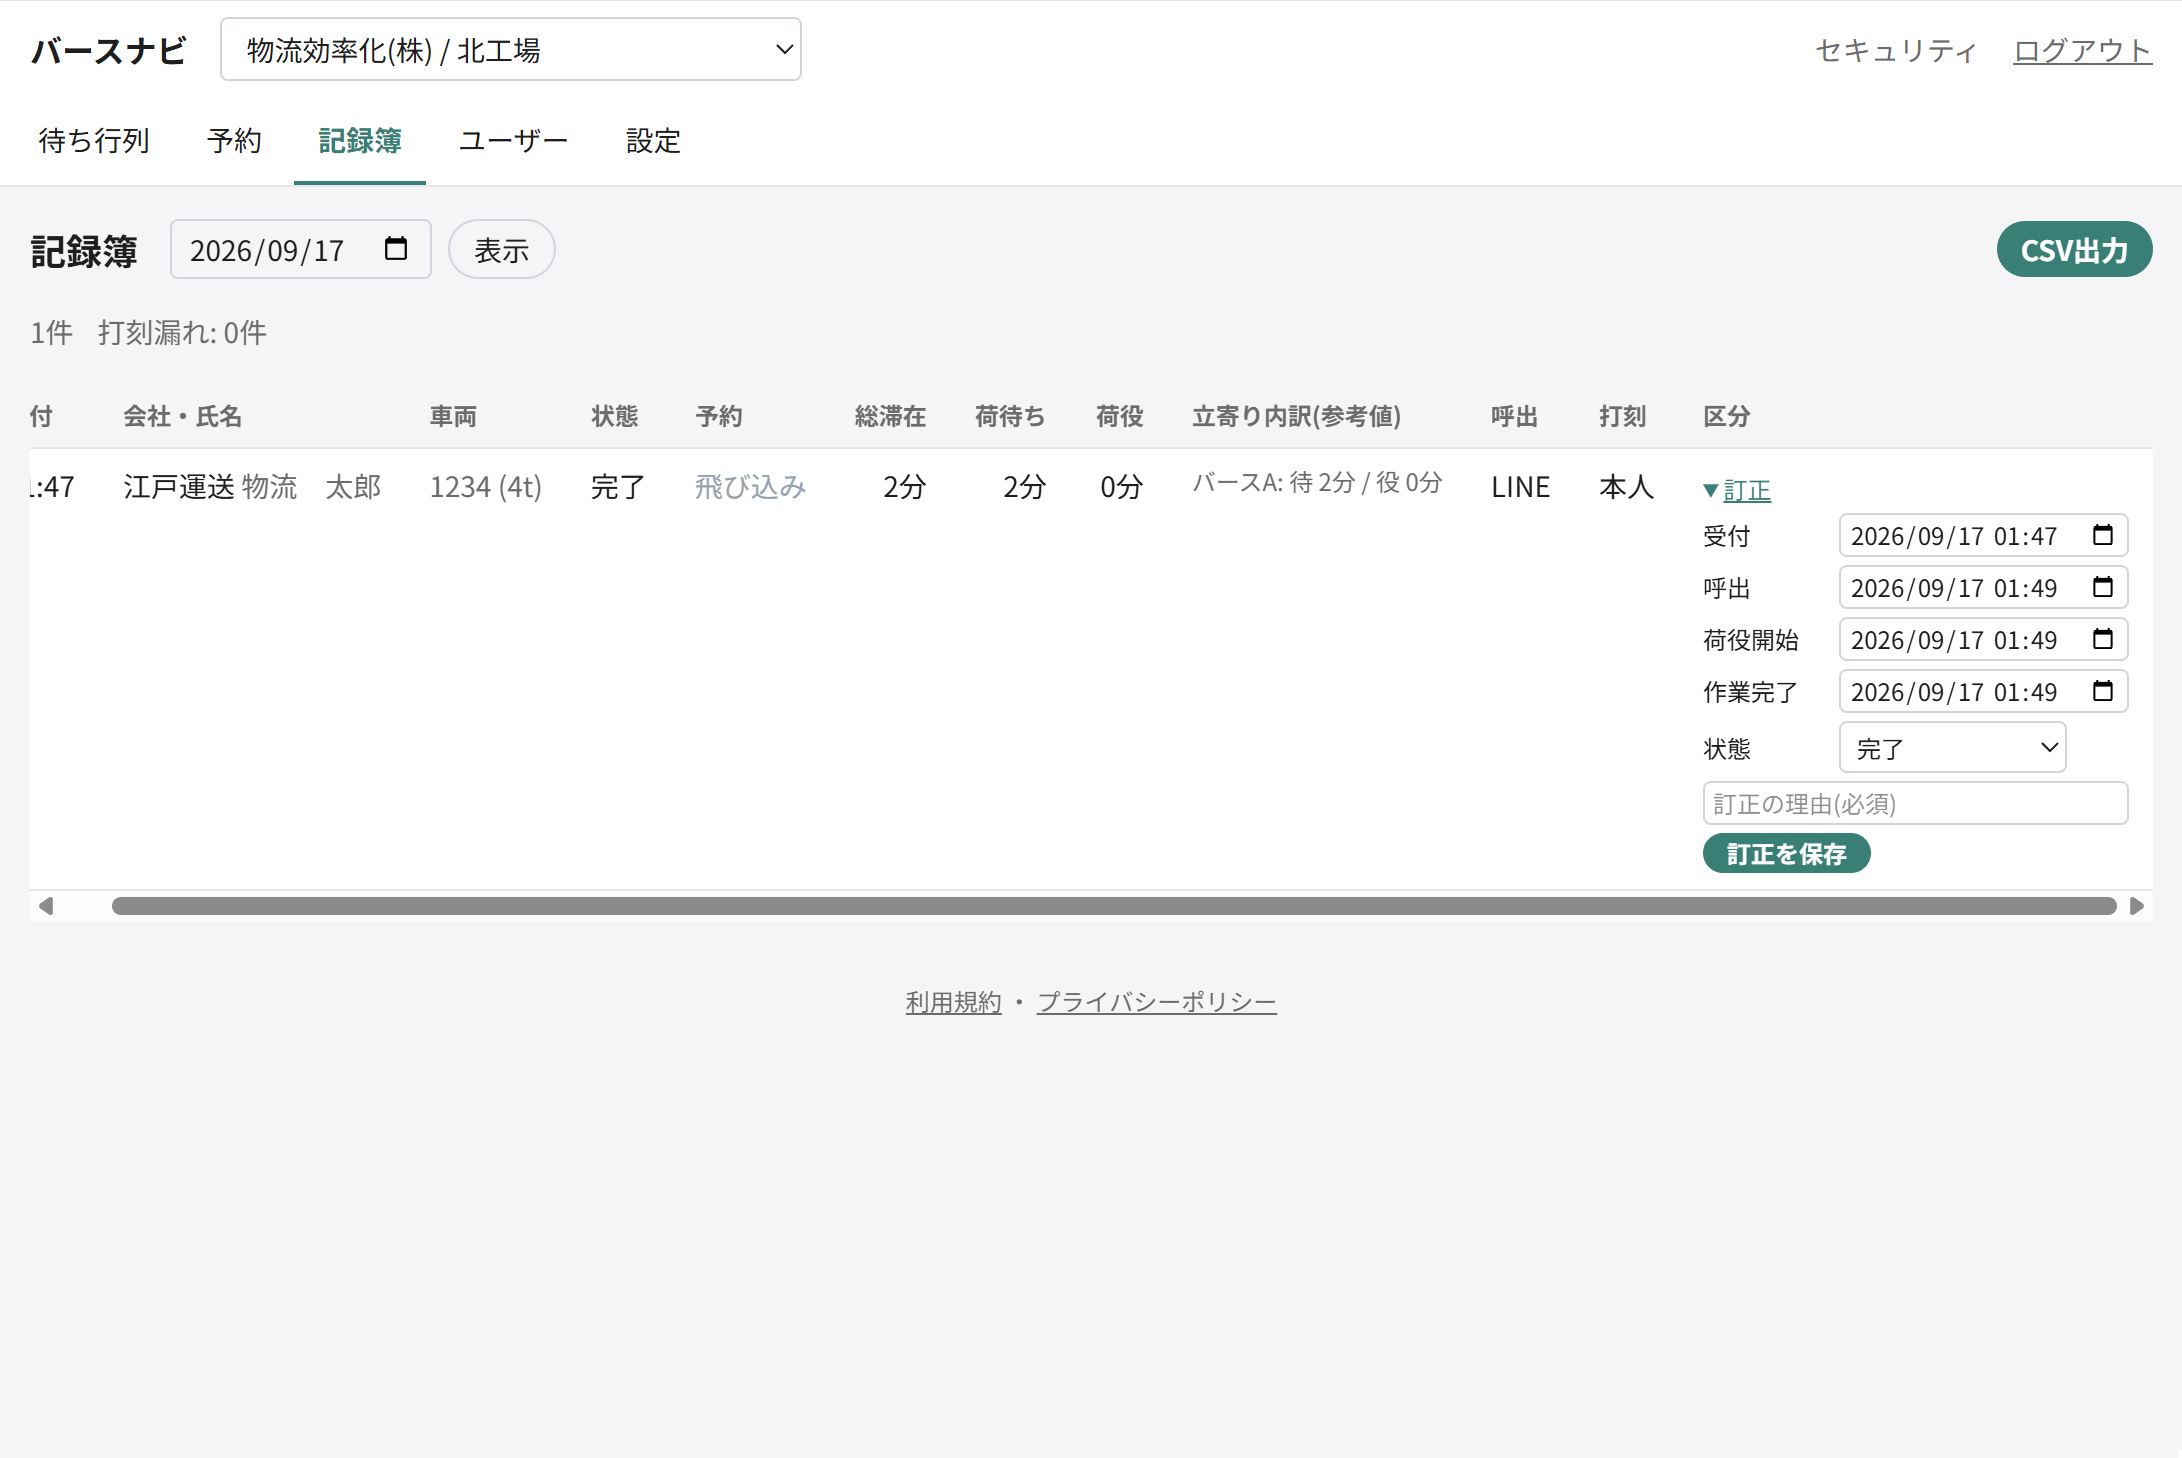Open the セキュリティ link
Viewport: 2182px width, 1458px height.
click(1896, 50)
